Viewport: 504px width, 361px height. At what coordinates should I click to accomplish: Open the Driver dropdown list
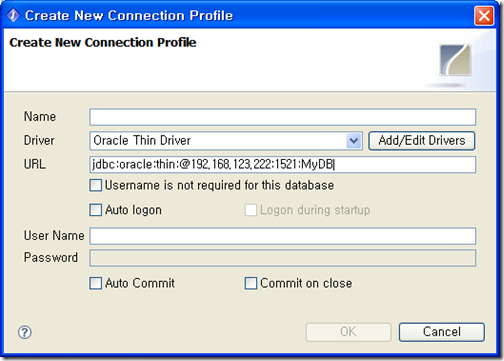tap(354, 141)
